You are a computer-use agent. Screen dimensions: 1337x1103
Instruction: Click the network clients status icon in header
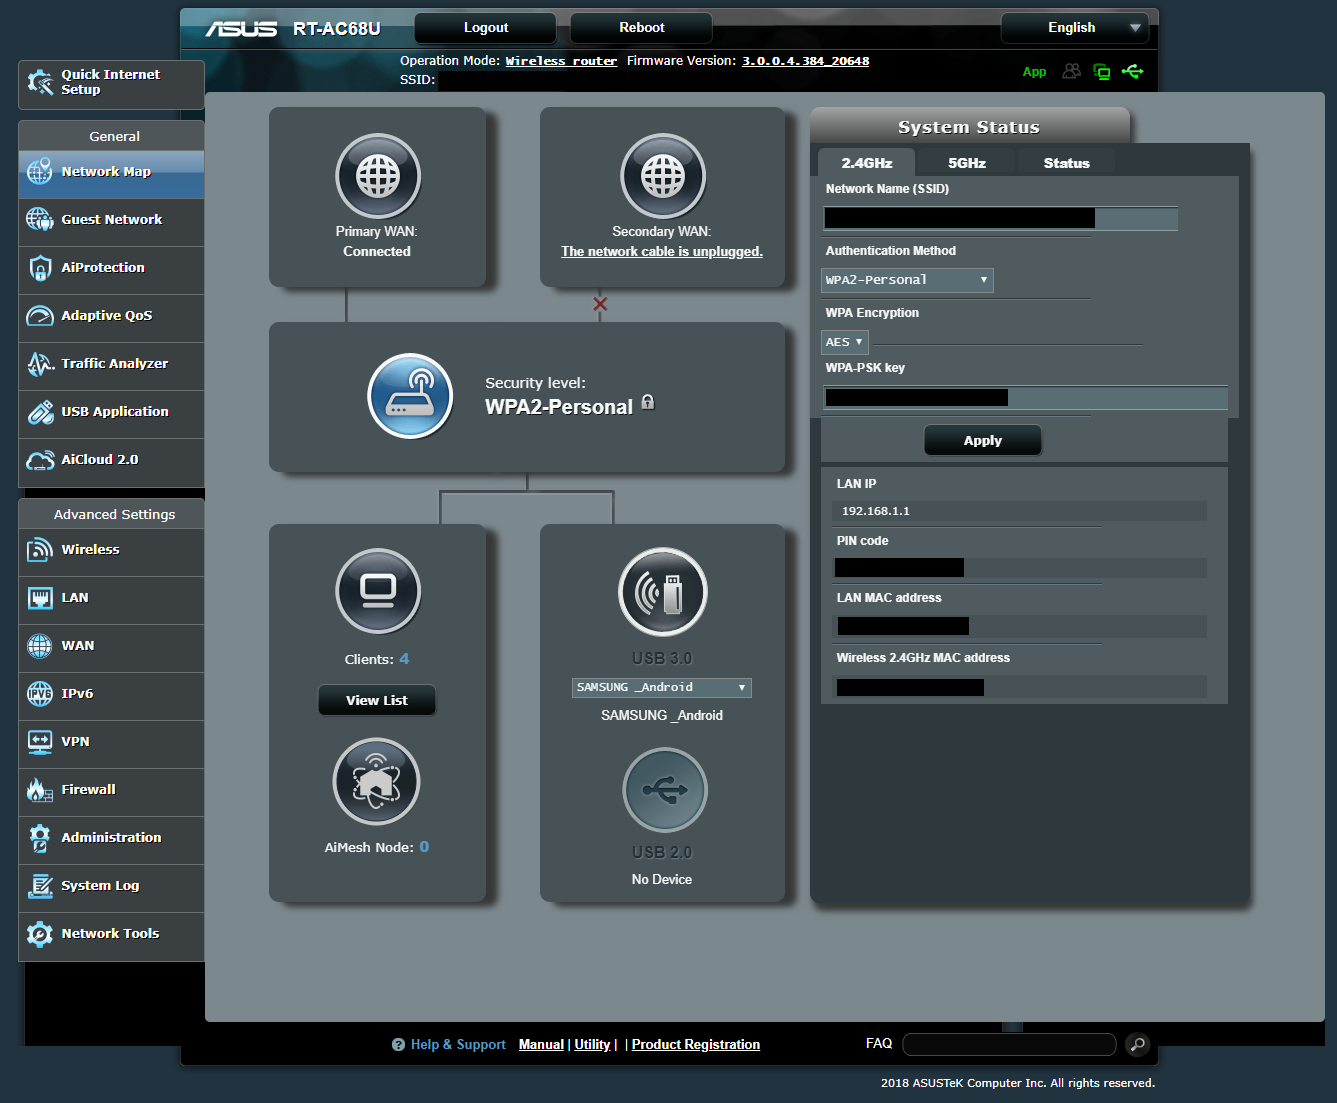tap(1102, 72)
